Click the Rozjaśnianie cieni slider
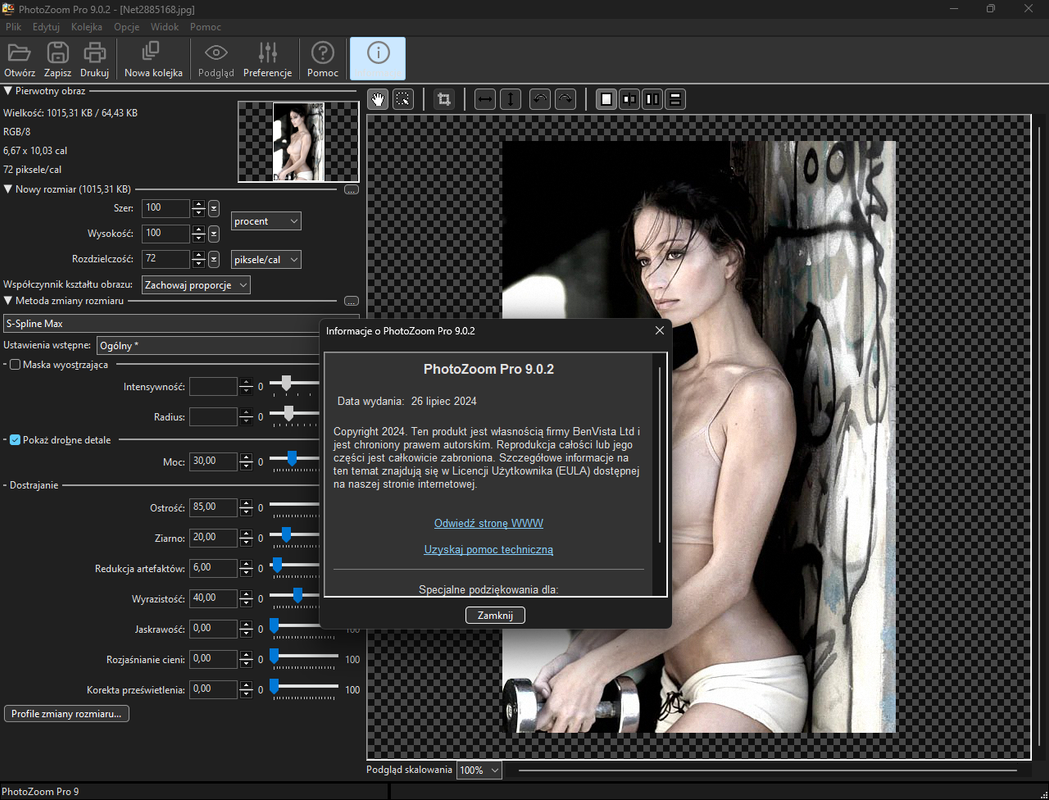The image size is (1049, 800). pyautogui.click(x=304, y=656)
